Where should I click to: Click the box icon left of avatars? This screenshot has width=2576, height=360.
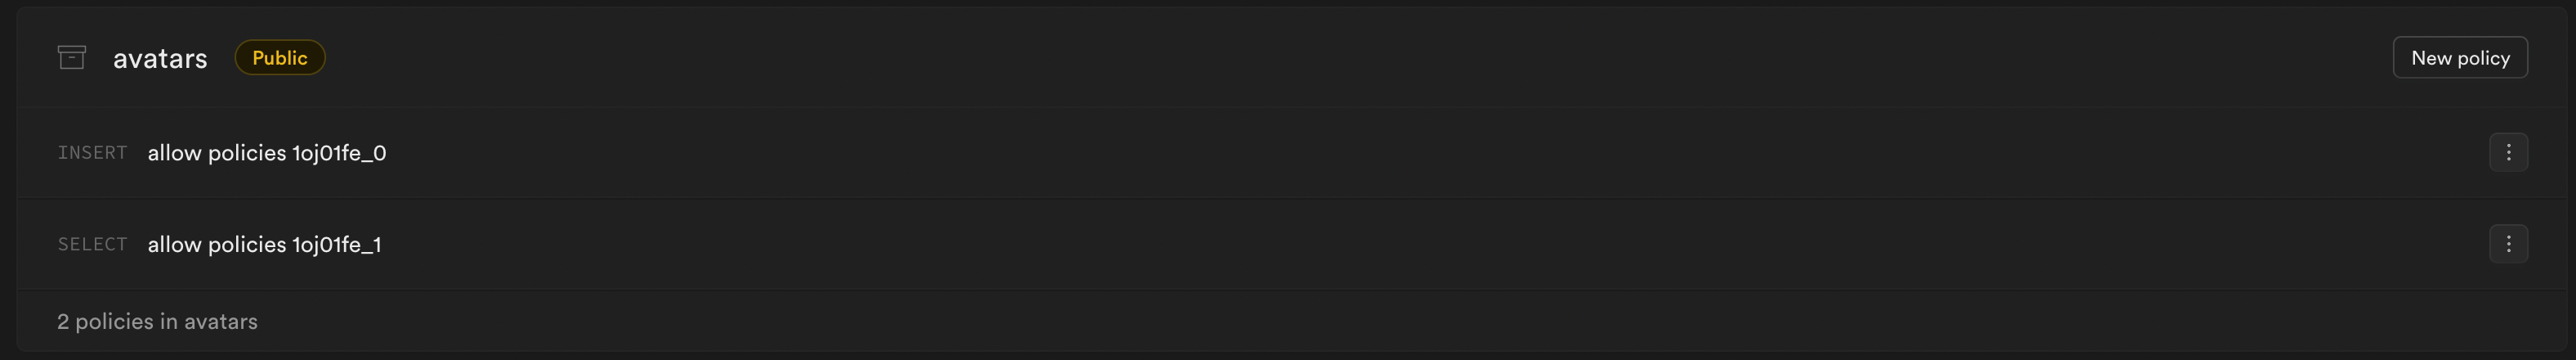pyautogui.click(x=72, y=58)
